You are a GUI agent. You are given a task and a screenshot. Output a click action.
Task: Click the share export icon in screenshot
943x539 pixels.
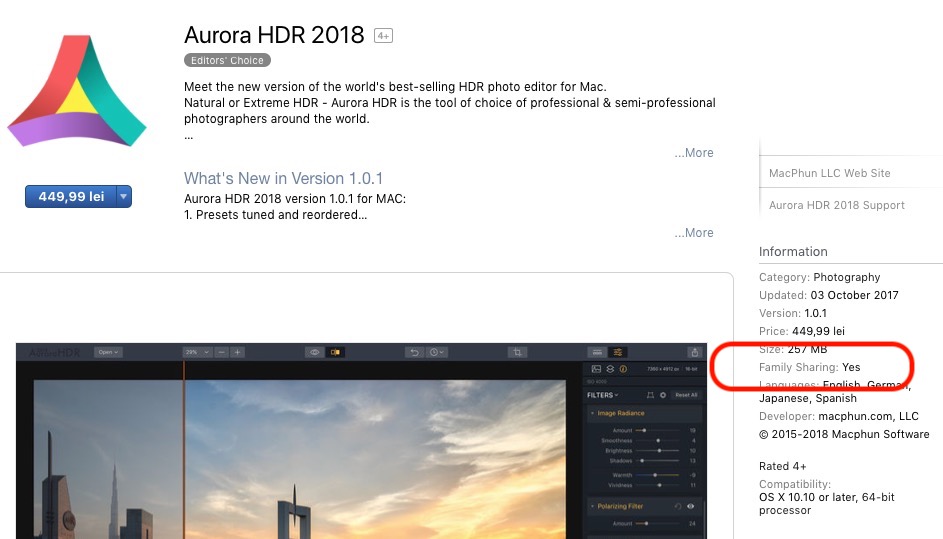[694, 352]
